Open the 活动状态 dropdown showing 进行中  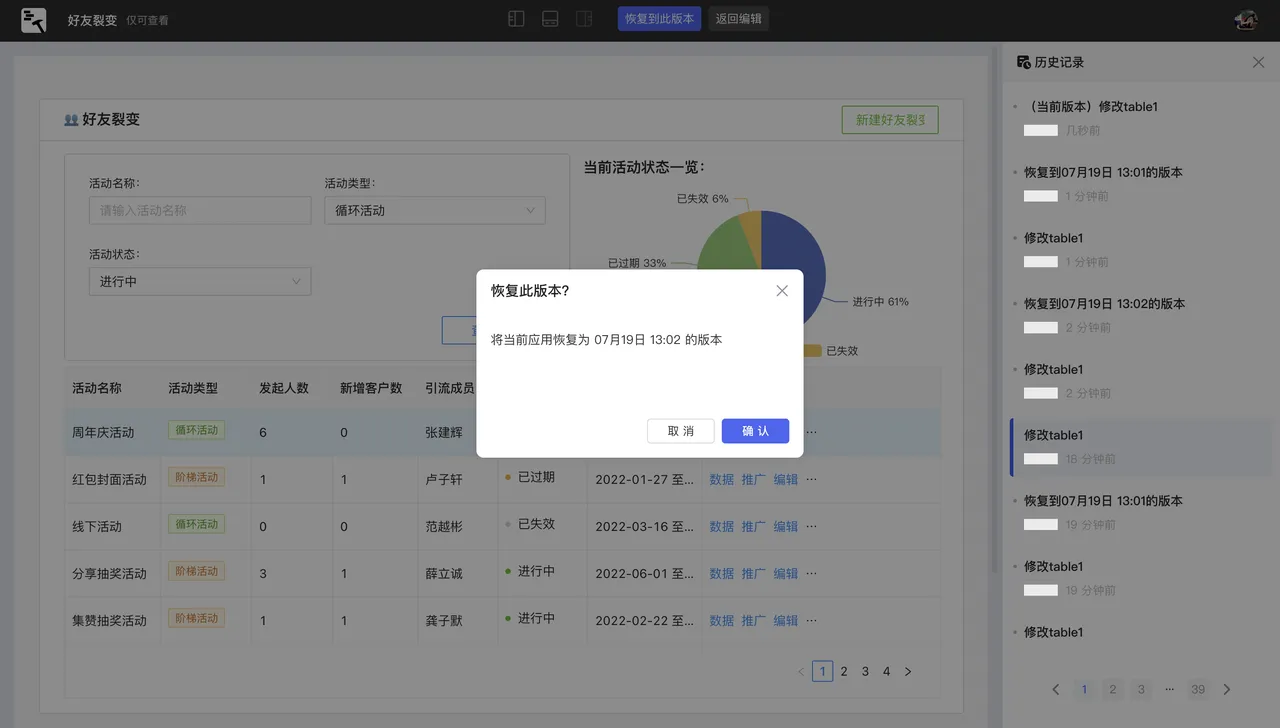pyautogui.click(x=200, y=281)
